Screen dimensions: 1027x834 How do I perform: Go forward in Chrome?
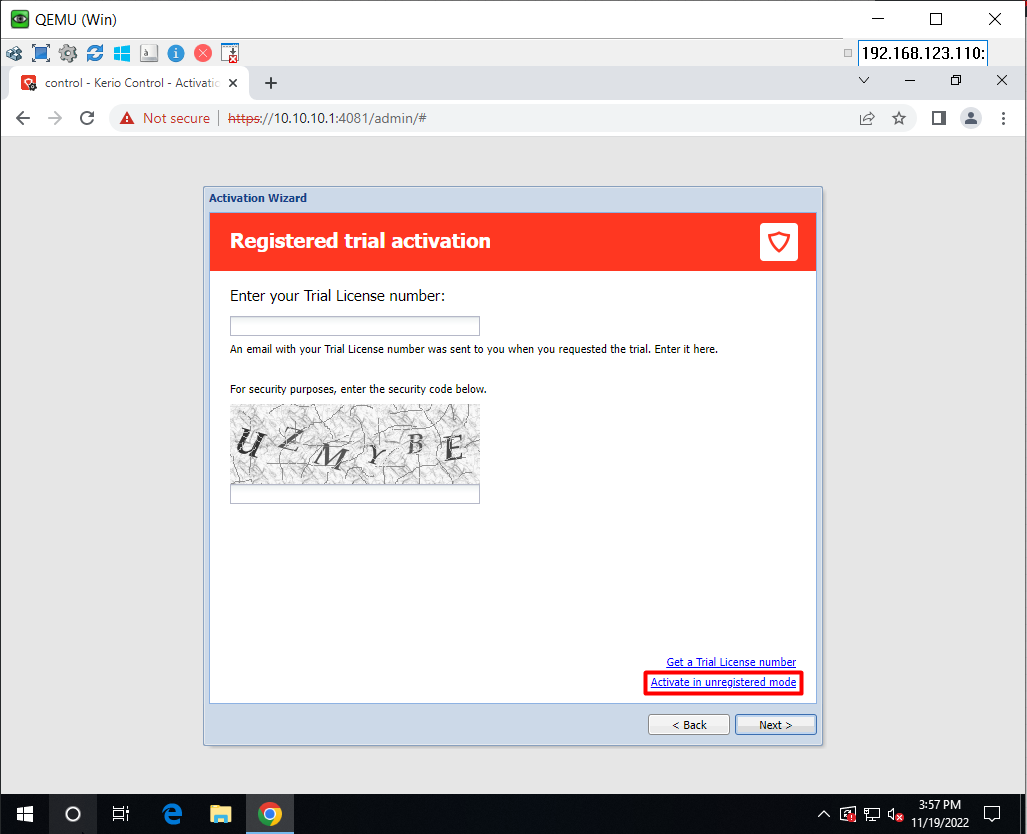55,118
